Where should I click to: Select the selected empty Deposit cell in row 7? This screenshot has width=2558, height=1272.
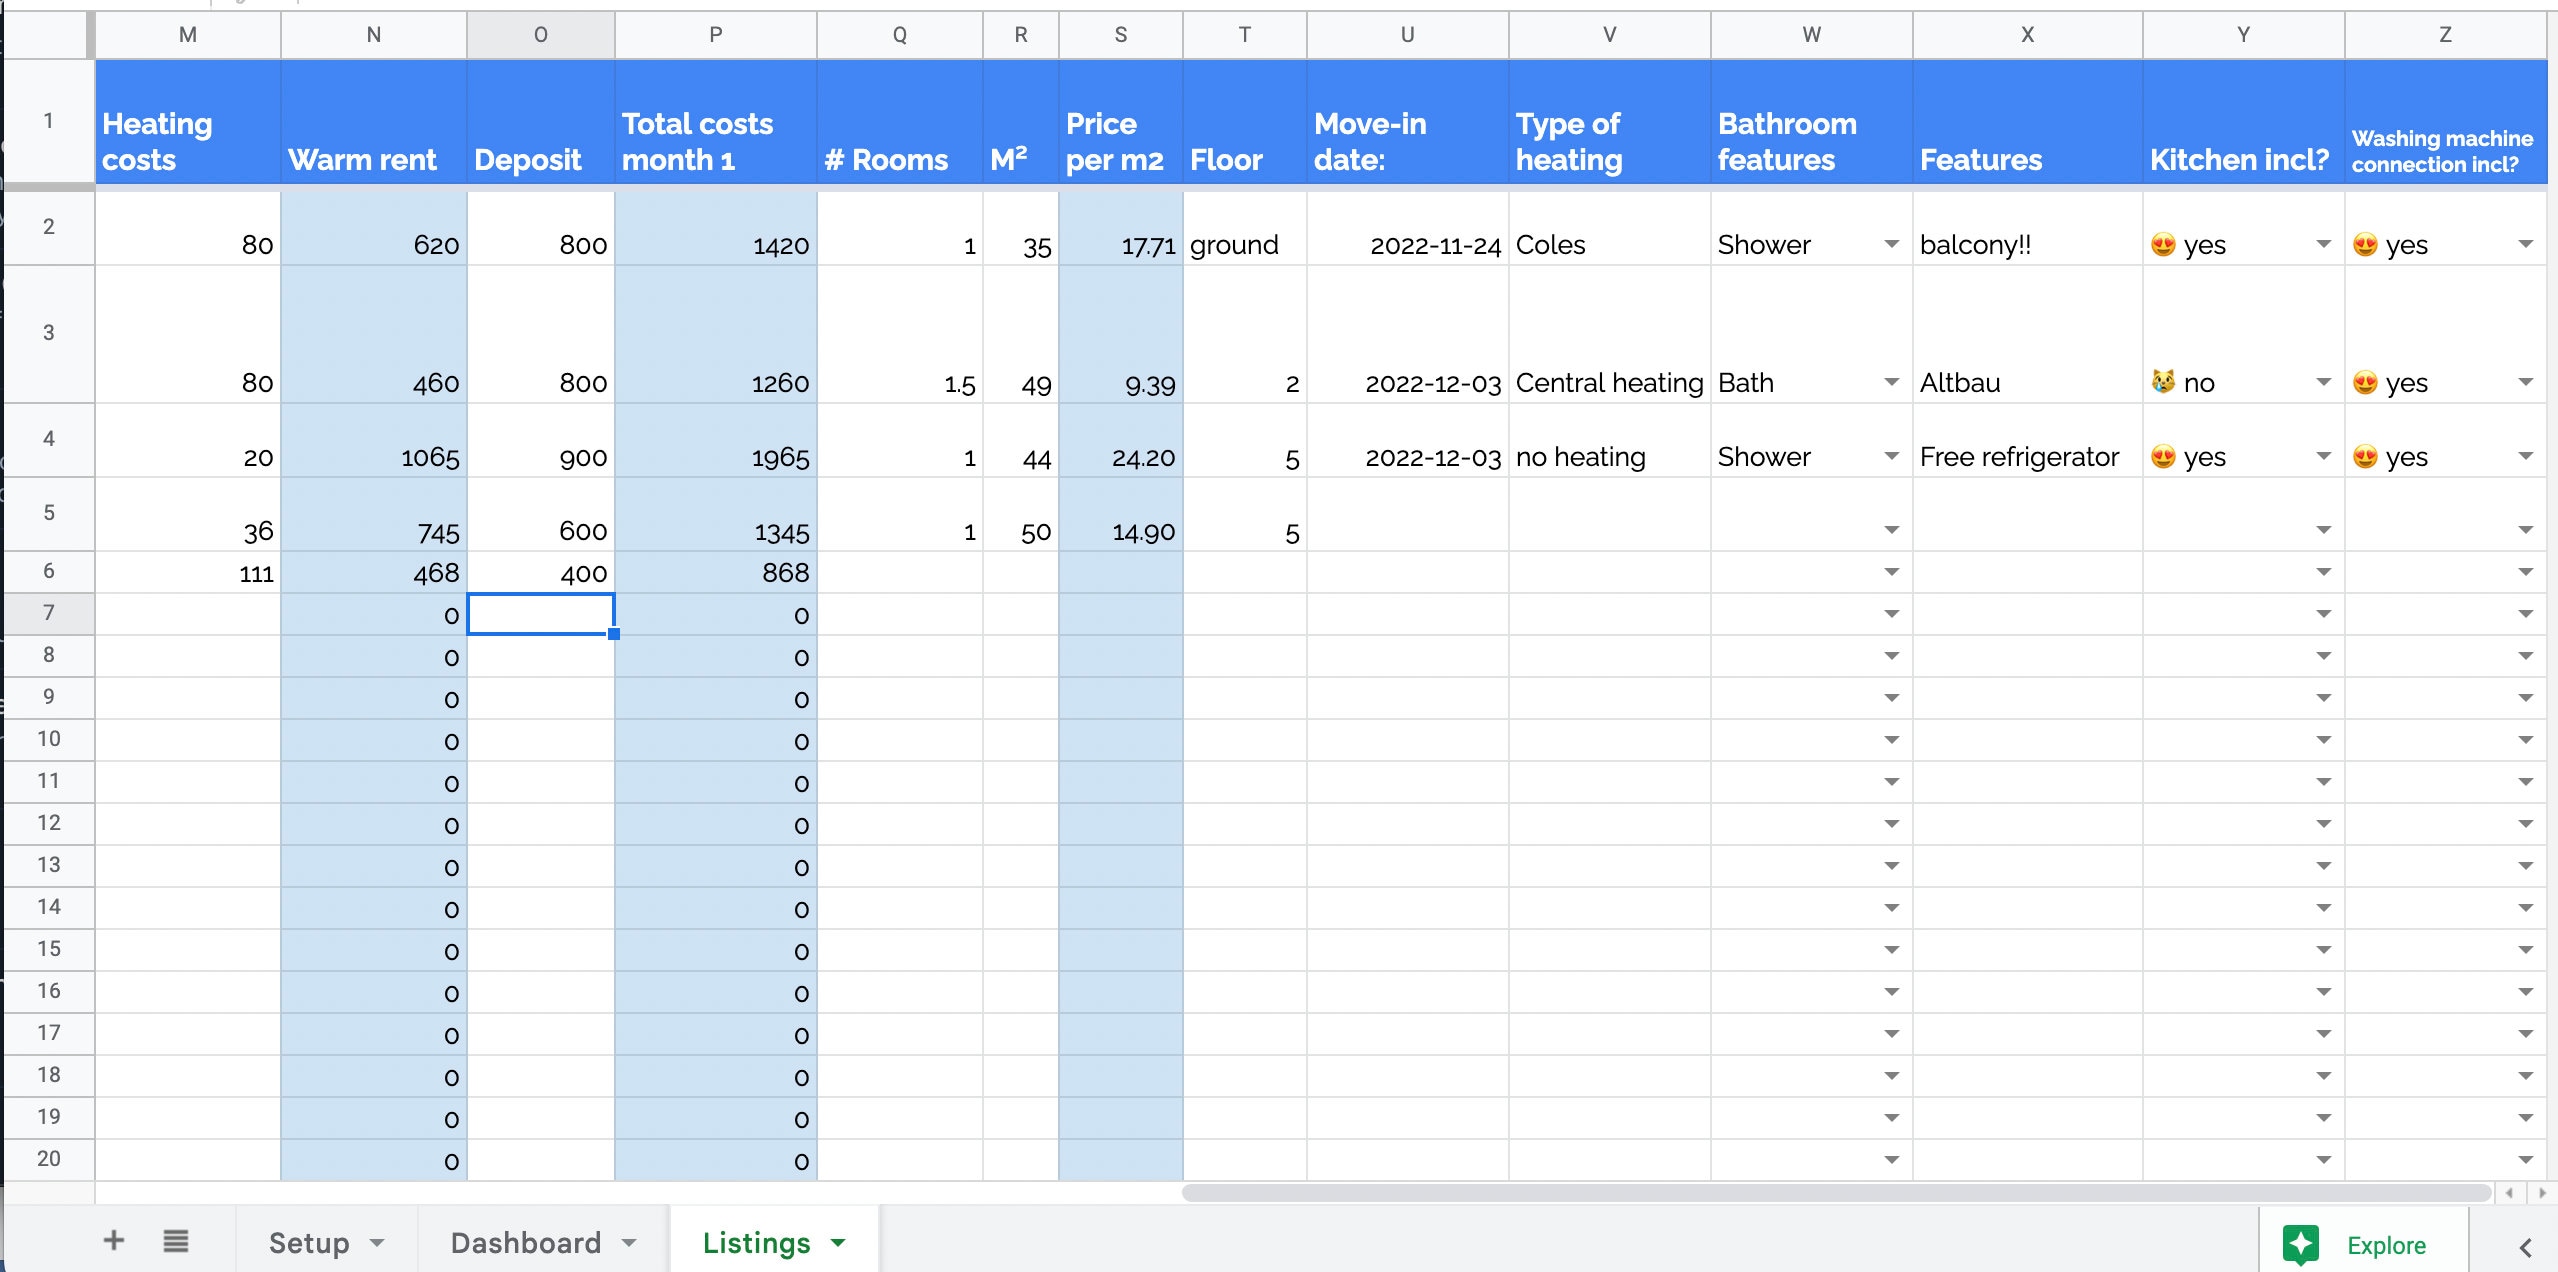point(541,614)
